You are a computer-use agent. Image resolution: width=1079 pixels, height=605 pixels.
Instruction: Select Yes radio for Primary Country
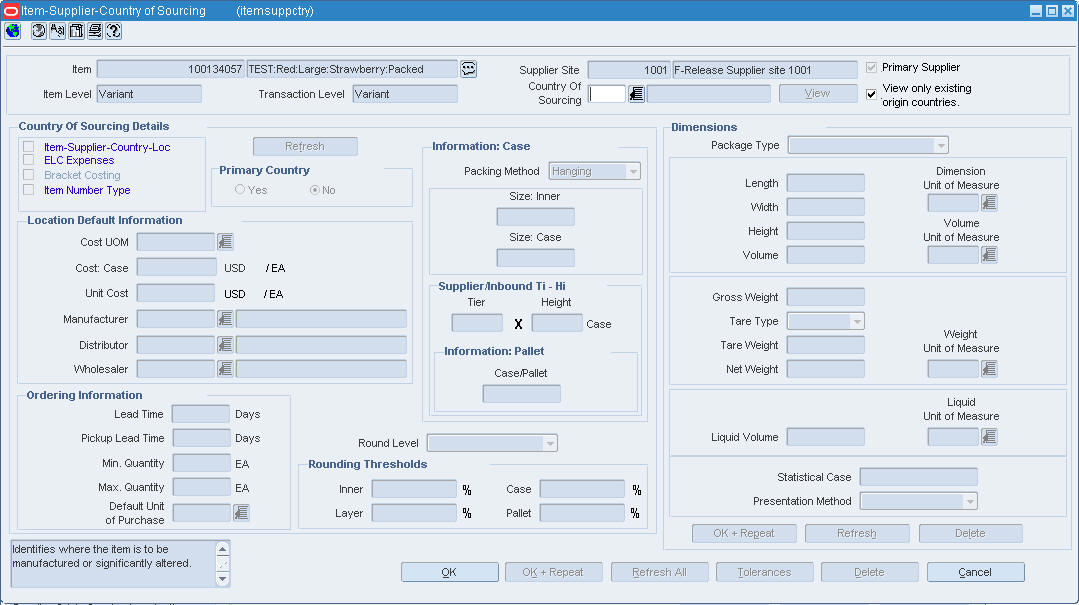239,189
